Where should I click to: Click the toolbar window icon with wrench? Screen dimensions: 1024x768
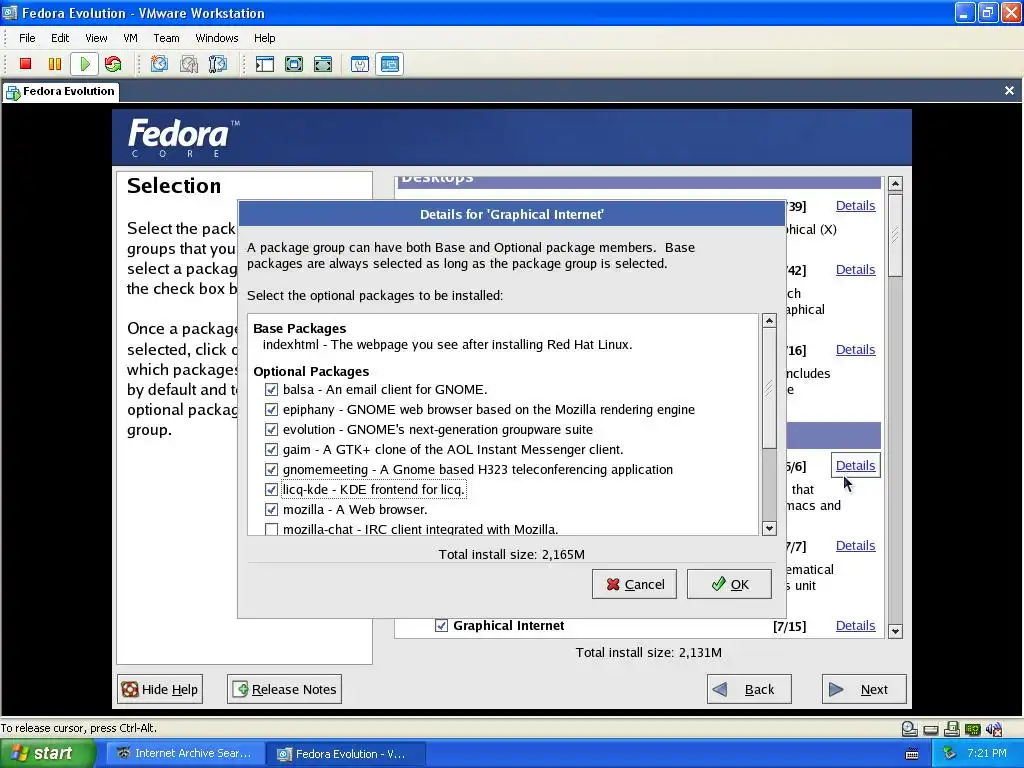(360, 63)
